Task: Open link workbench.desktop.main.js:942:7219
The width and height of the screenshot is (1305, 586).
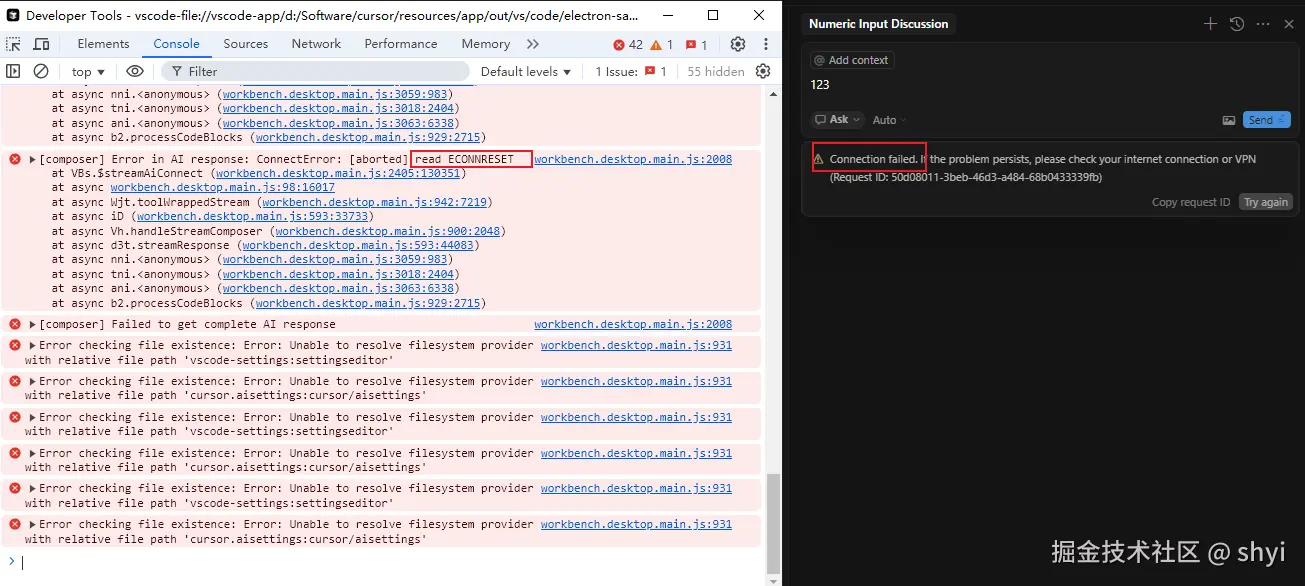Action: [374, 202]
